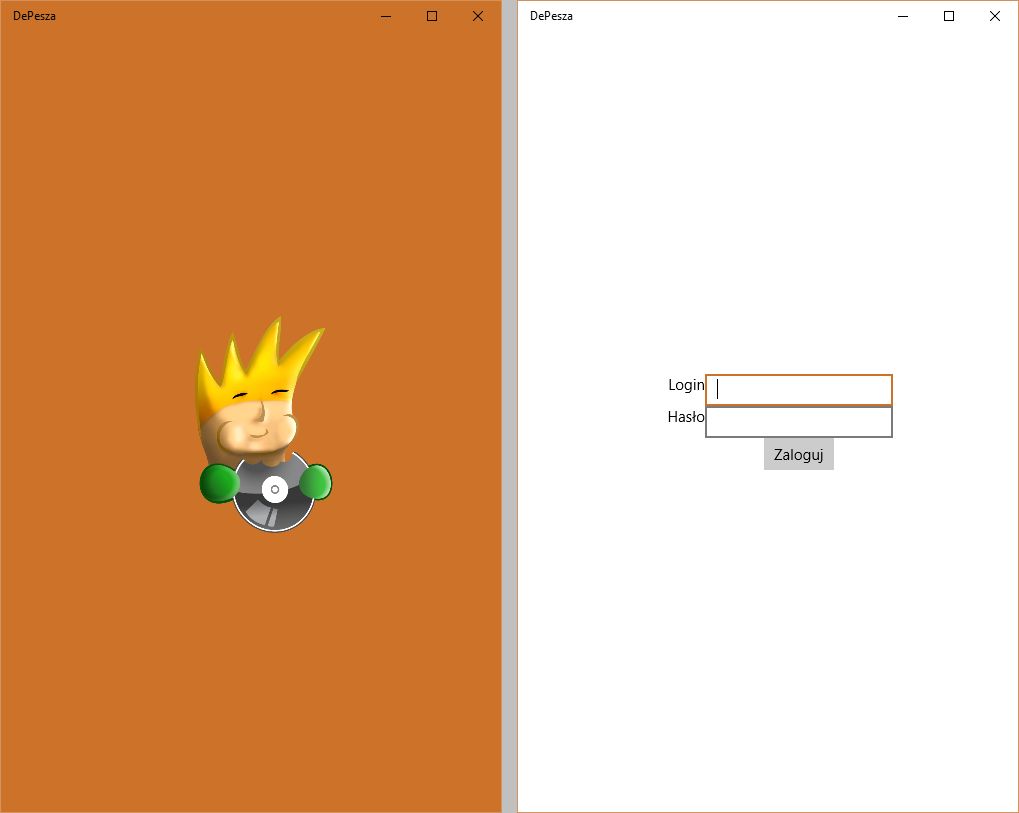Image resolution: width=1019 pixels, height=813 pixels.
Task: Minimize the orange DePesza splash window
Action: [386, 16]
